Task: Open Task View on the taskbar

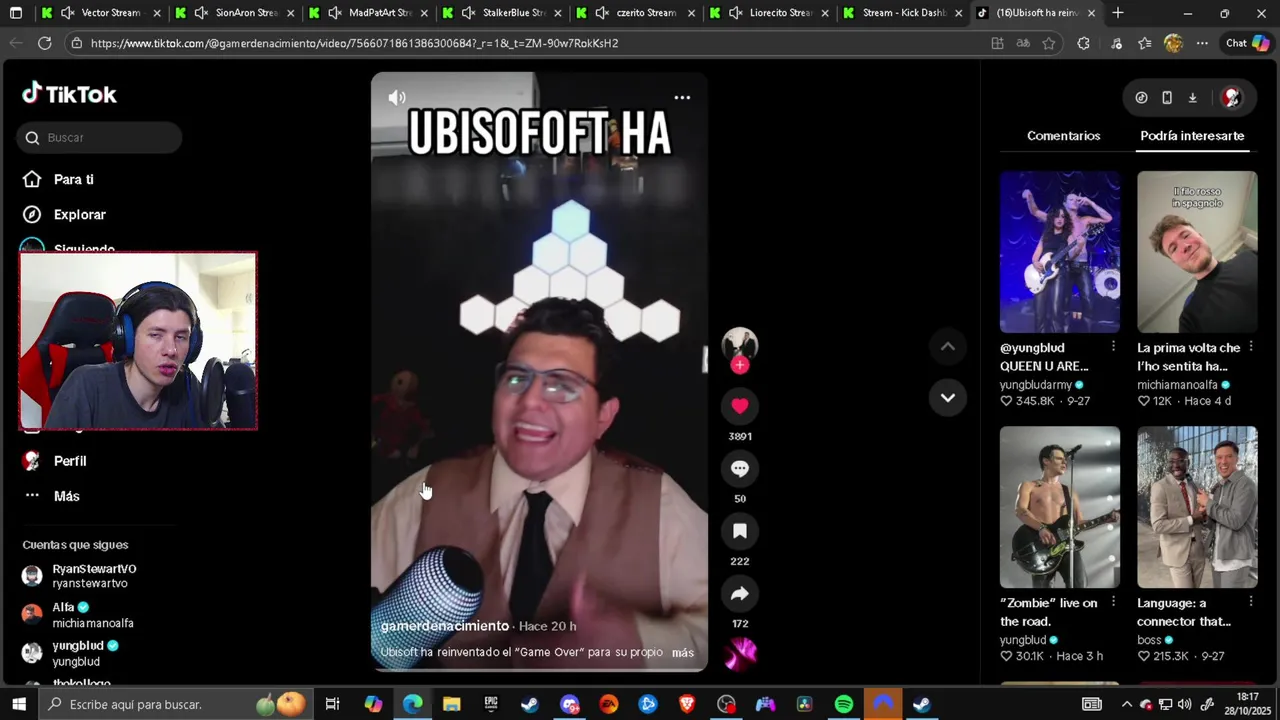Action: click(x=333, y=704)
